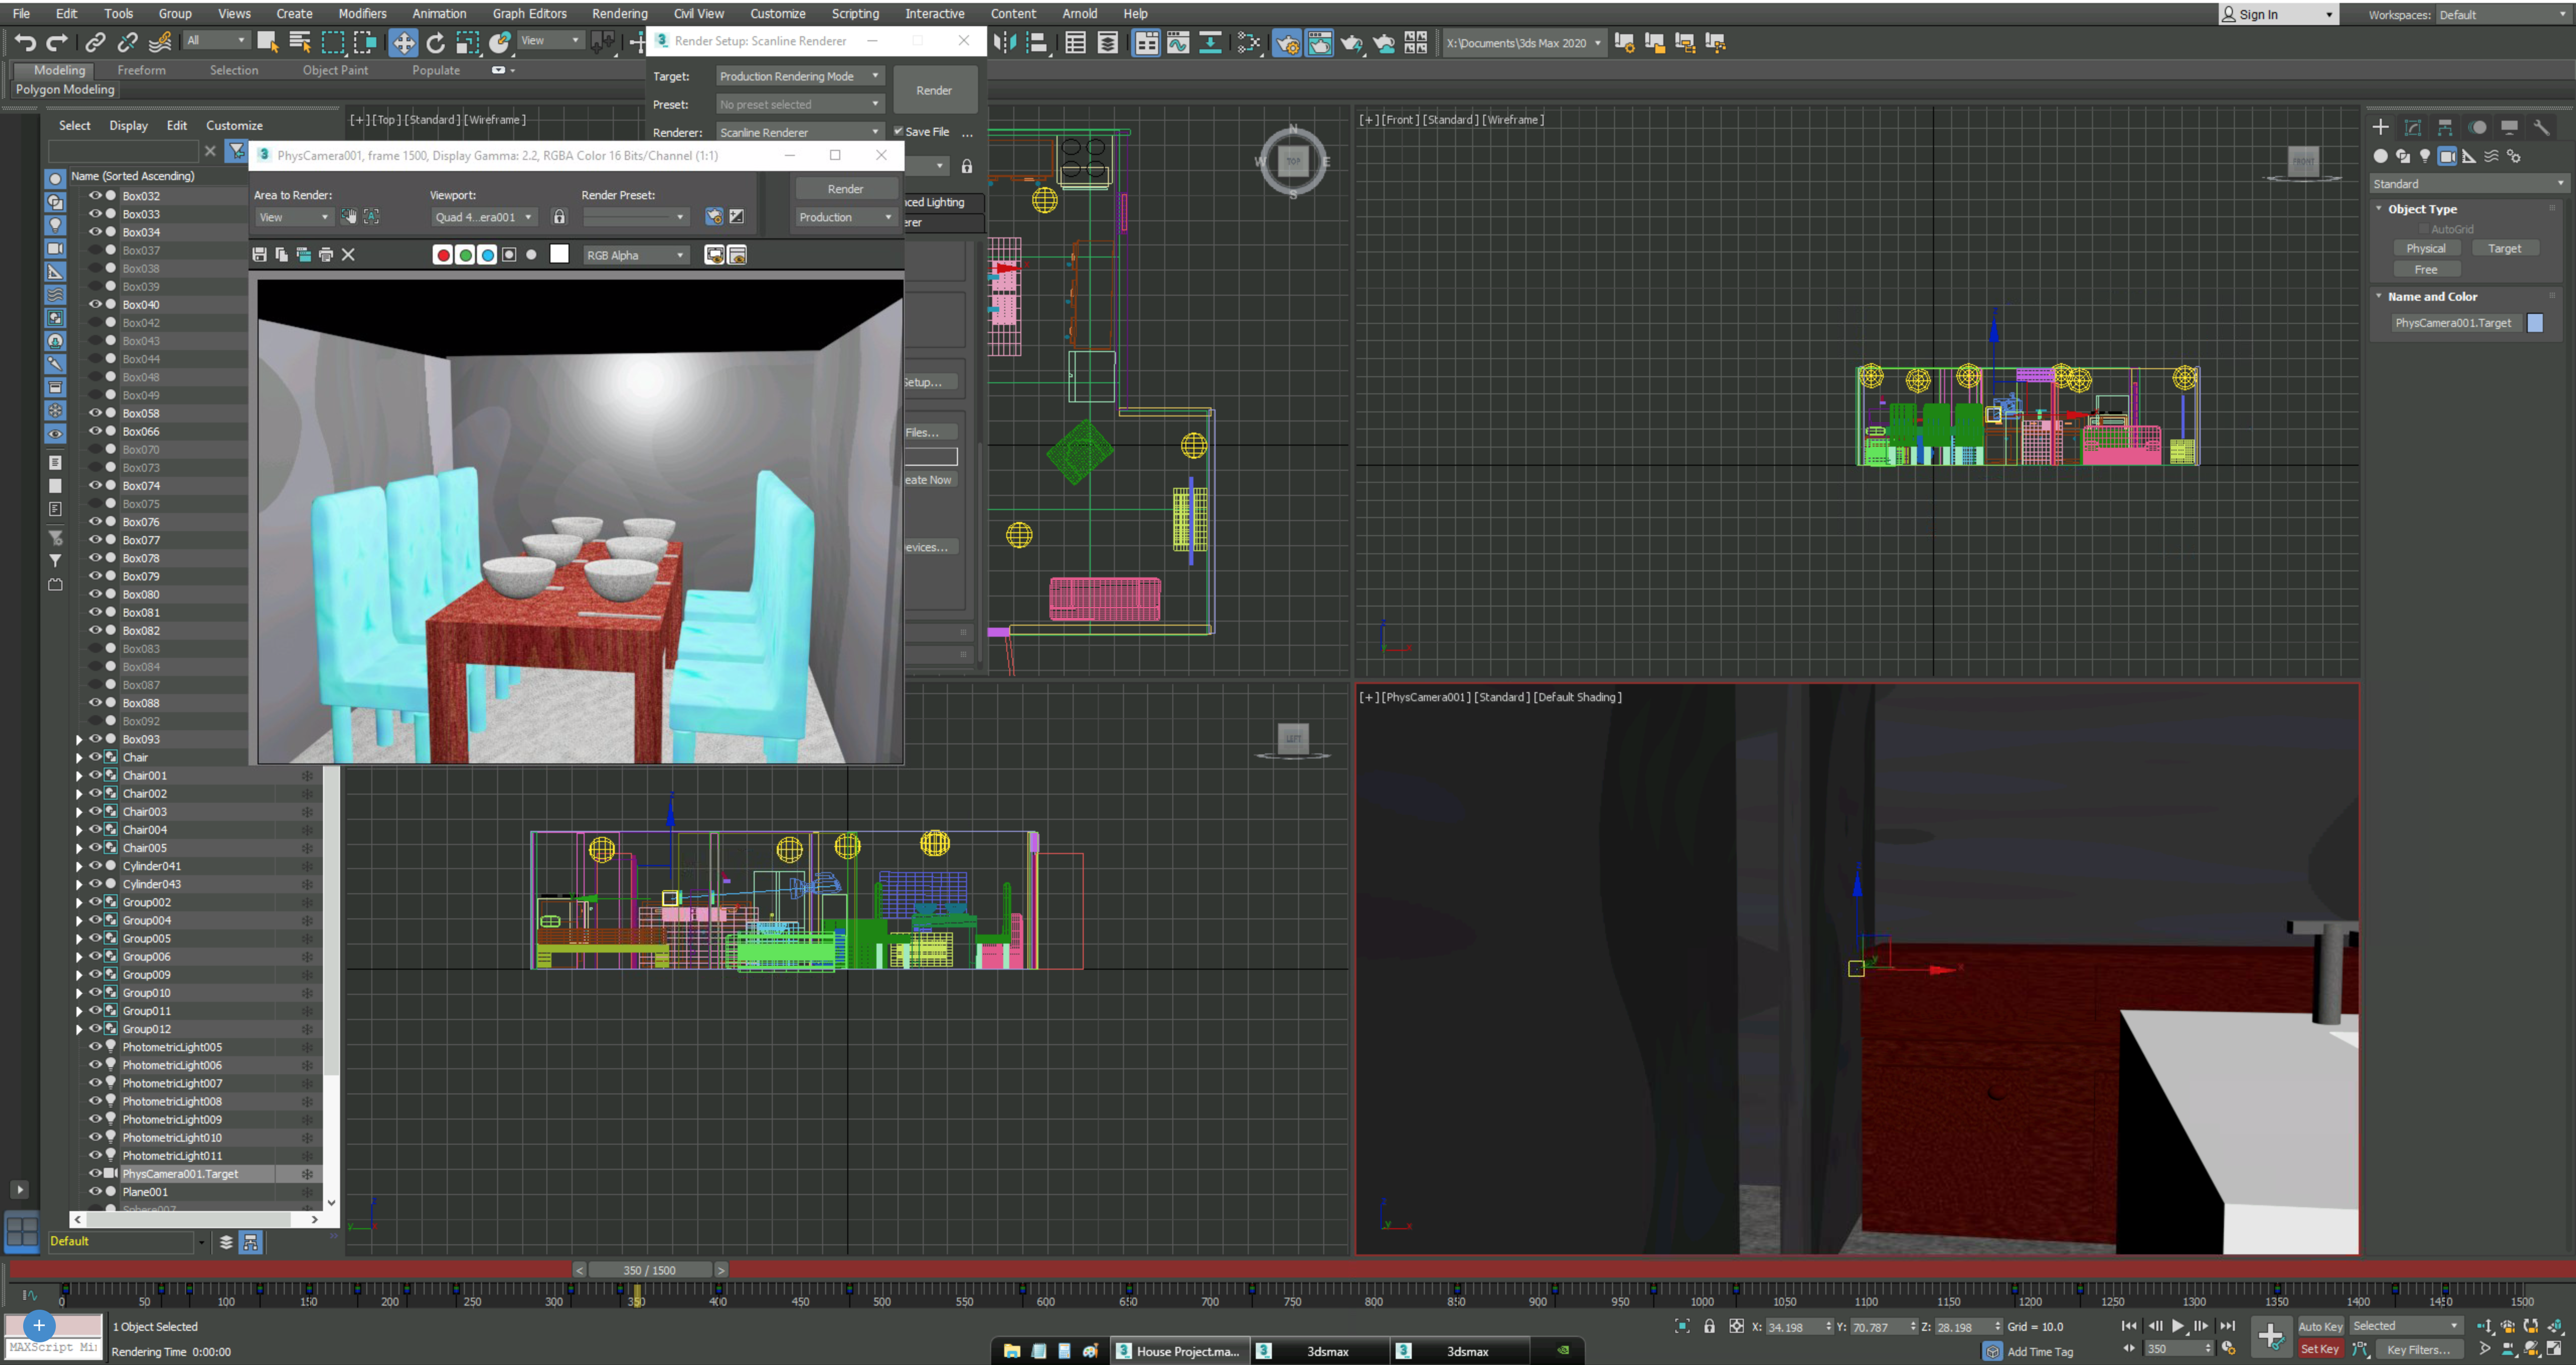Click Zoom Extents All navigation icon
The image size is (2576, 1365).
(2554, 1326)
